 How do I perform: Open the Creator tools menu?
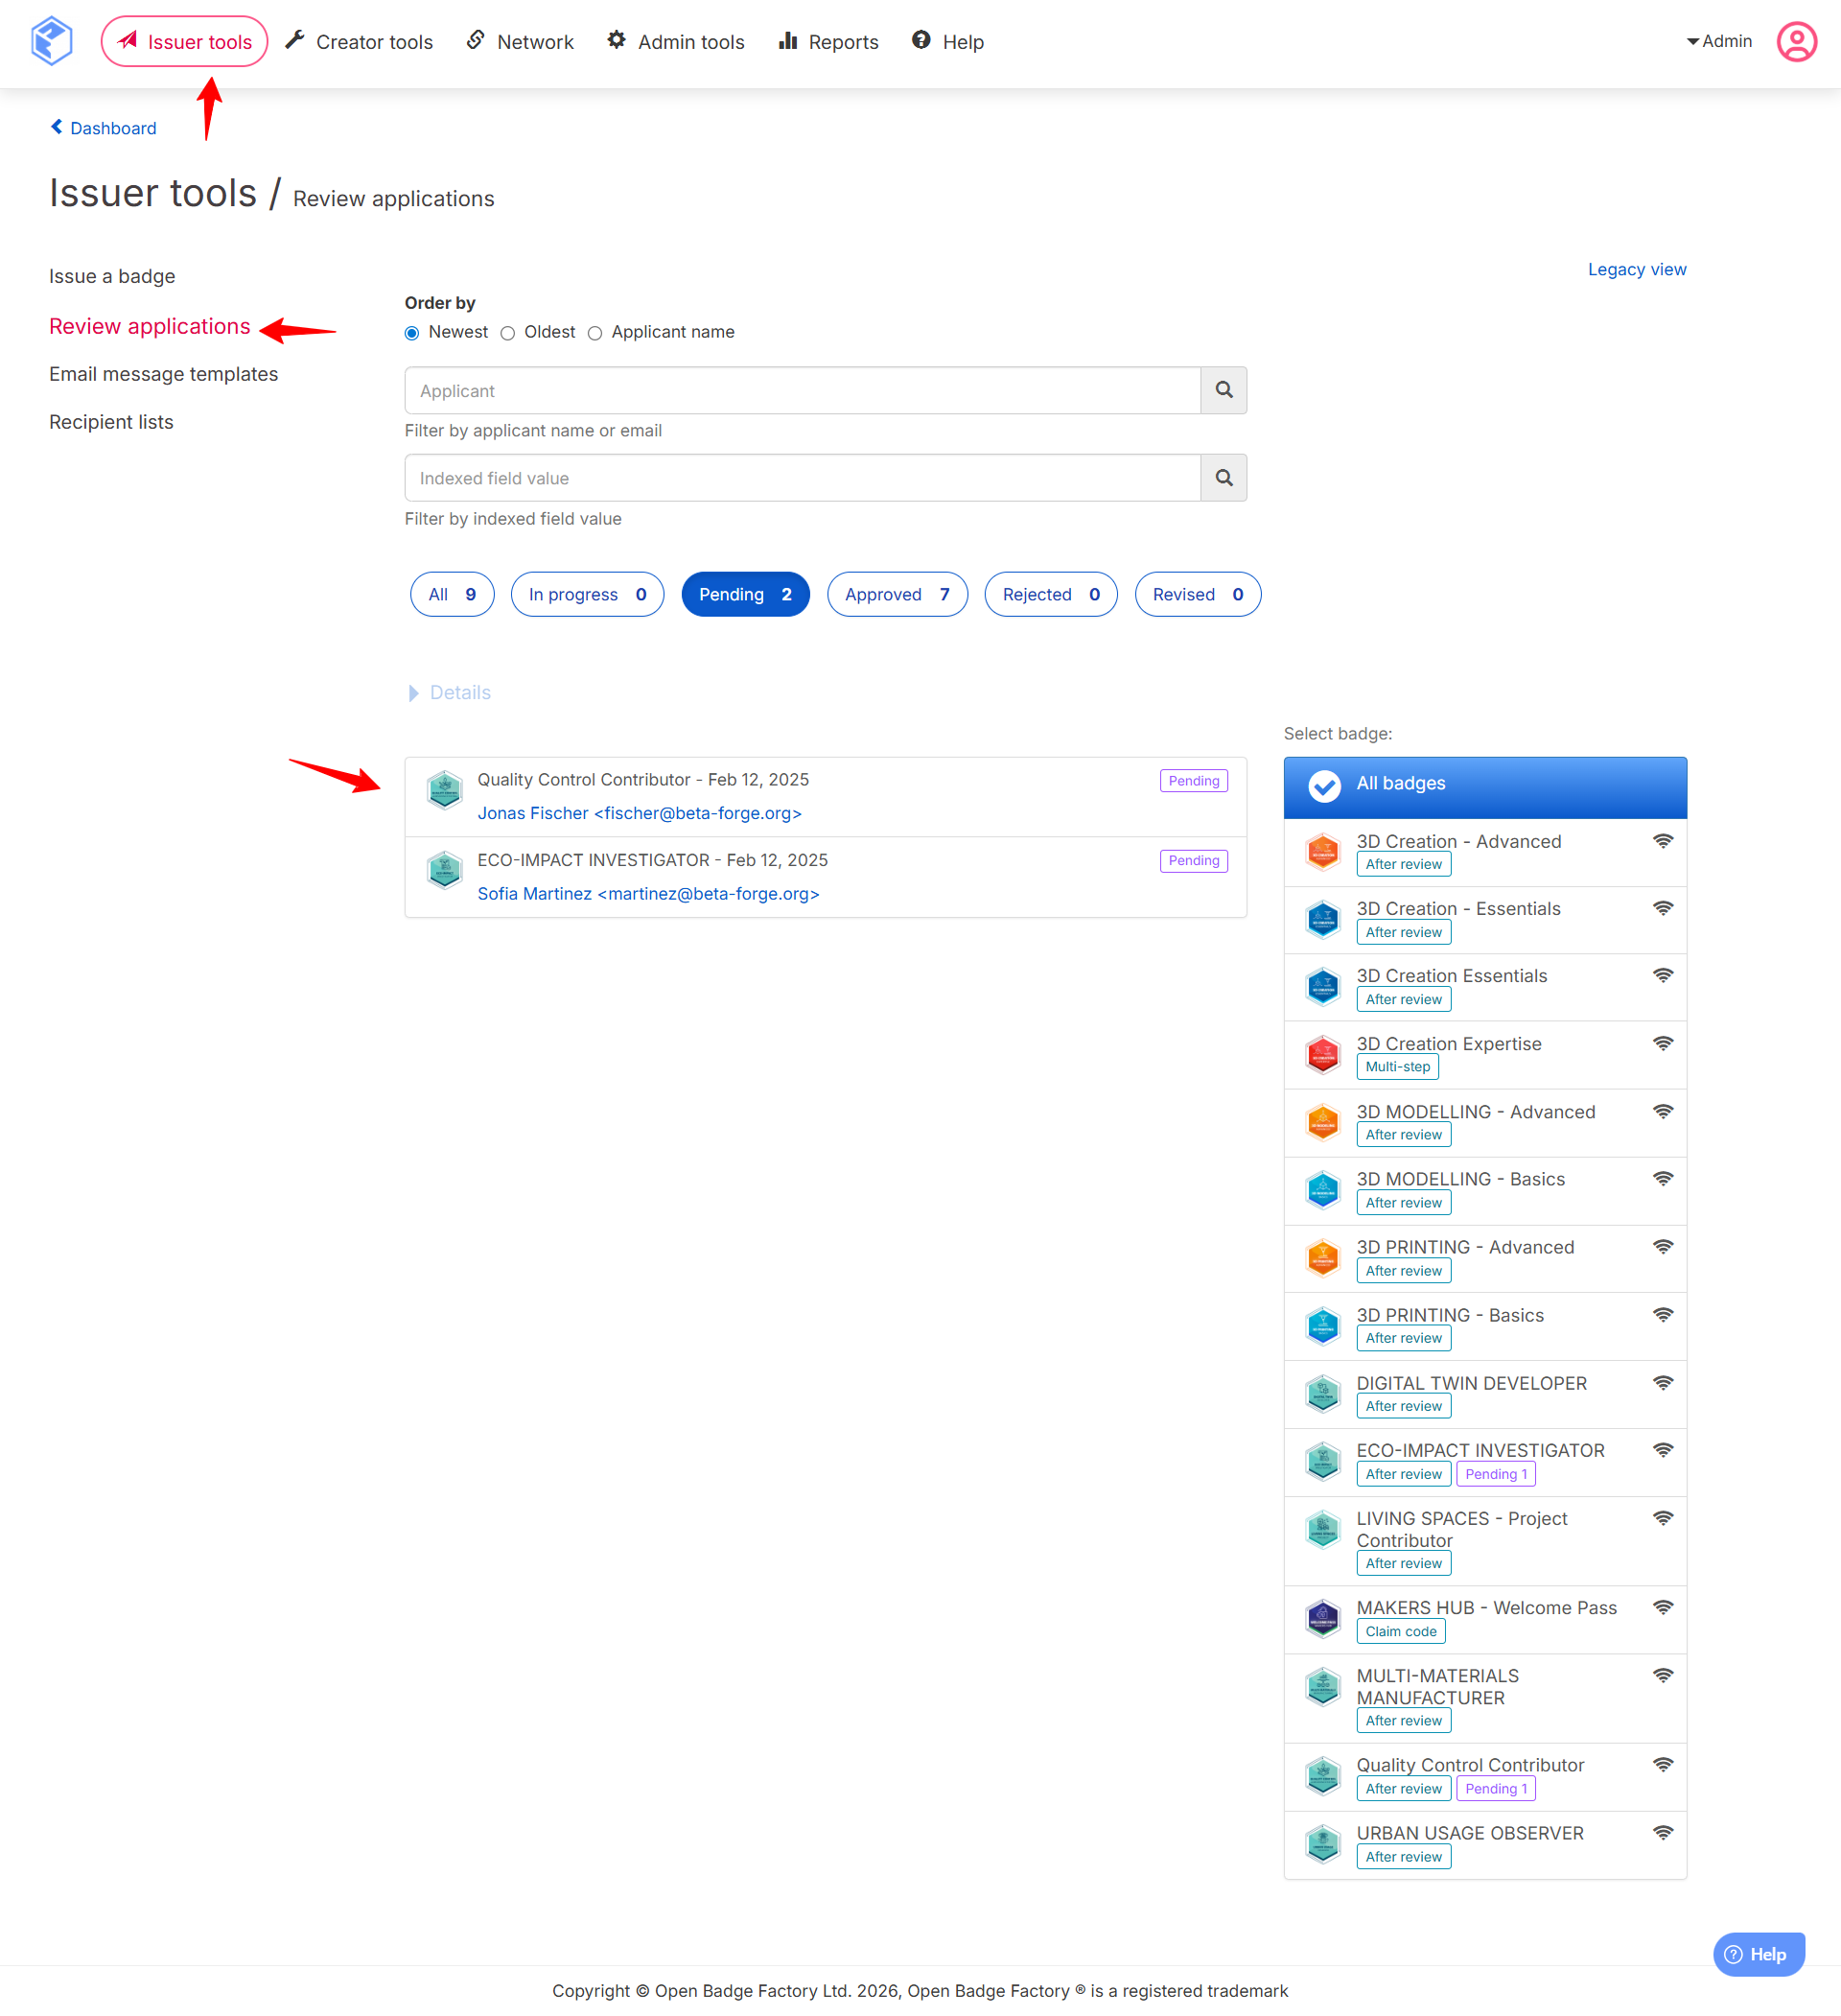pos(359,41)
